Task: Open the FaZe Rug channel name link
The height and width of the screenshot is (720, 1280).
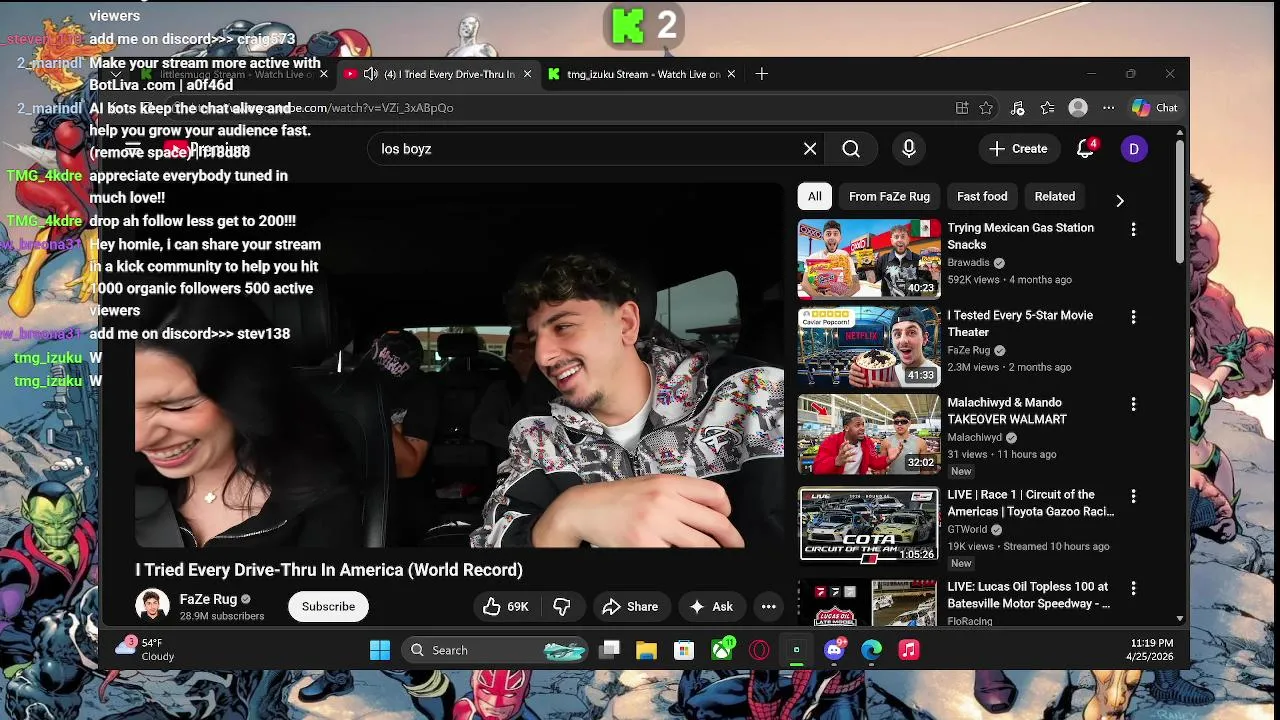Action: (x=208, y=599)
